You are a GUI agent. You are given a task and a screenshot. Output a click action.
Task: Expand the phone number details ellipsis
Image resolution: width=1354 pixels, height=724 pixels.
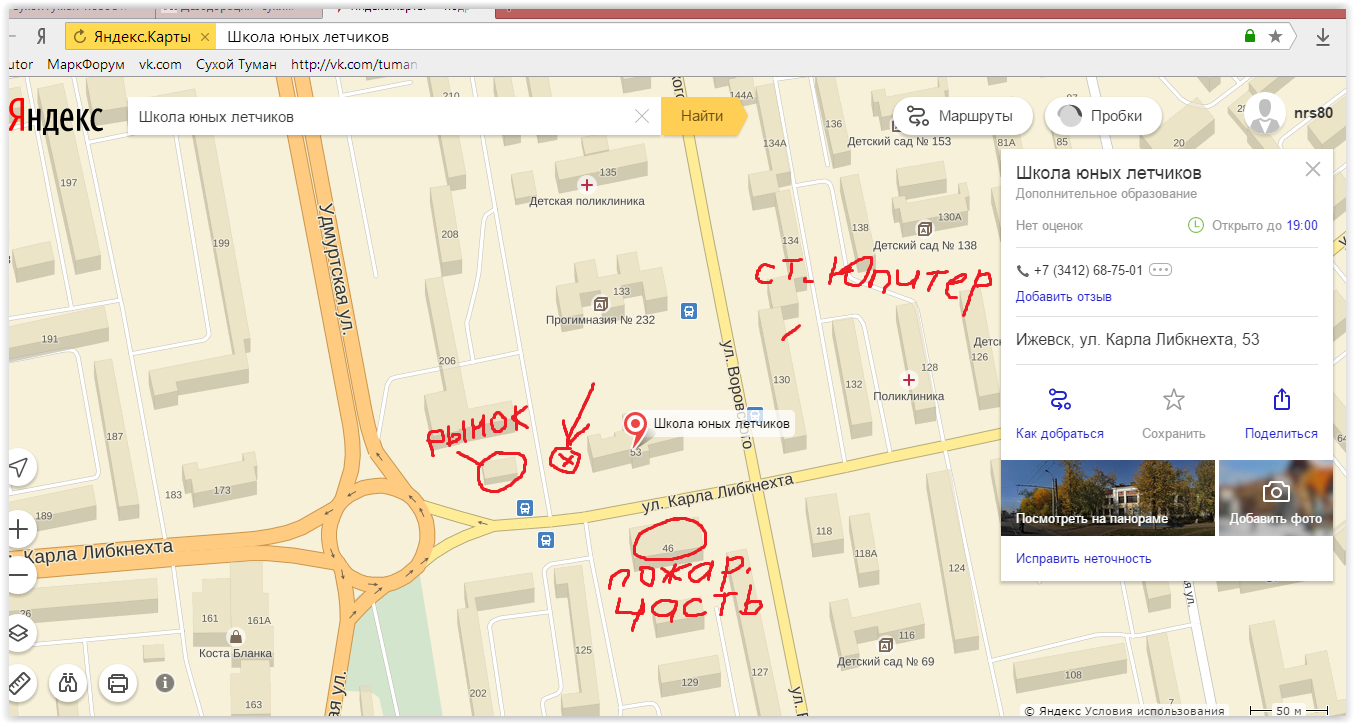click(1160, 270)
